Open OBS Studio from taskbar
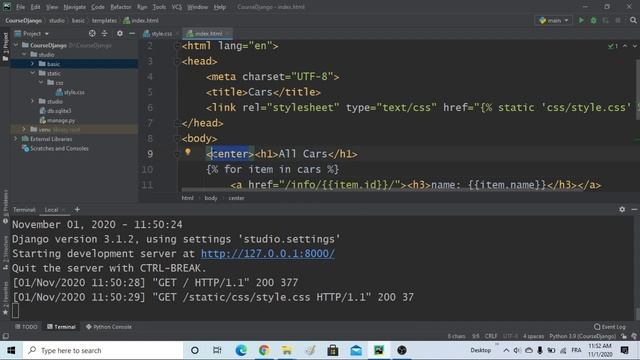Viewport: 640px width, 360px height. point(402,350)
